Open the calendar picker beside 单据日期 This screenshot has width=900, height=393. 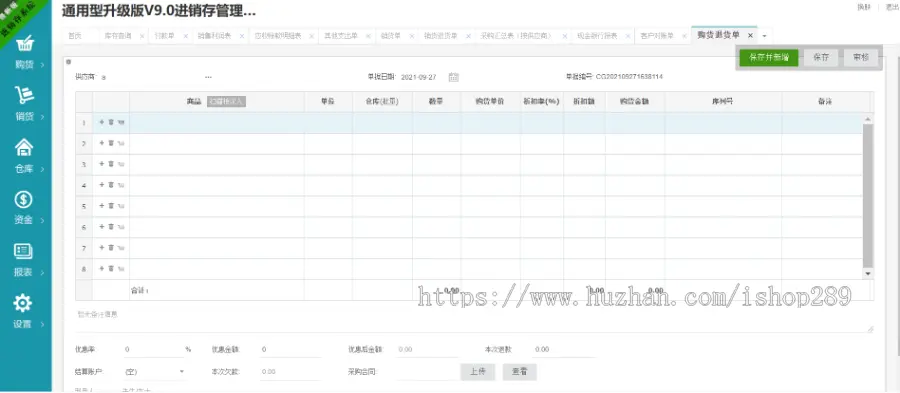[453, 77]
